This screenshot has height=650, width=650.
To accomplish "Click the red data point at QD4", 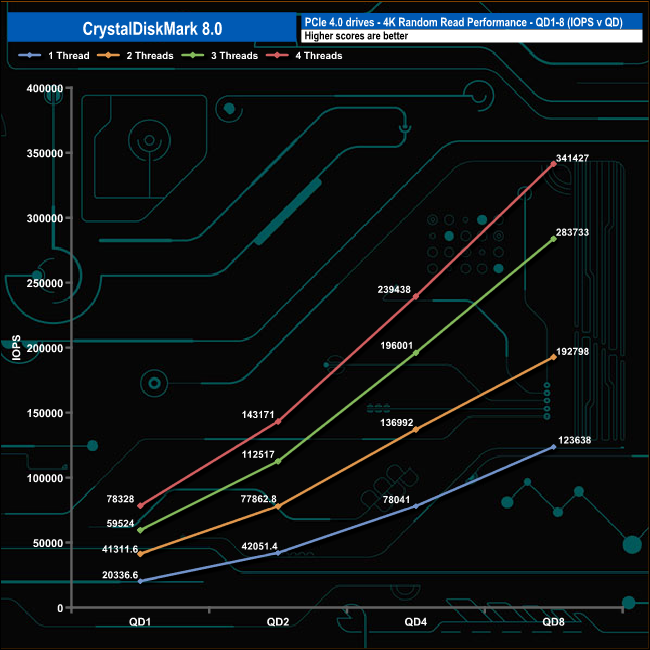I will (x=416, y=297).
